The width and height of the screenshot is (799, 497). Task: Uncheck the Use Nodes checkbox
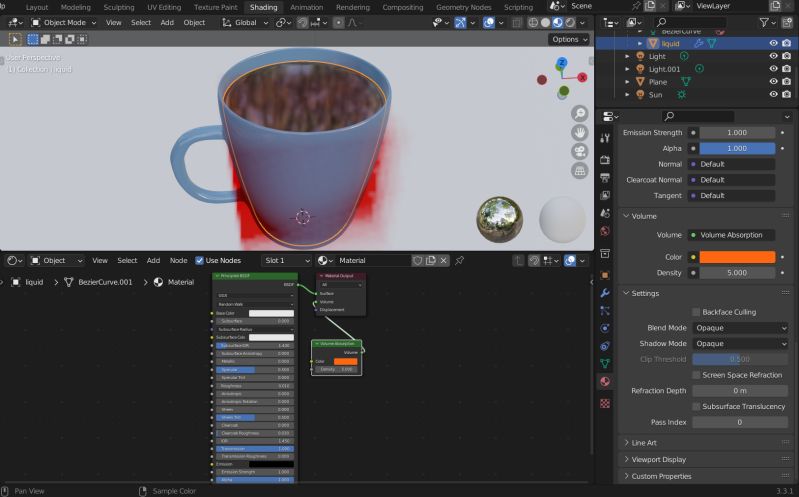coord(200,260)
